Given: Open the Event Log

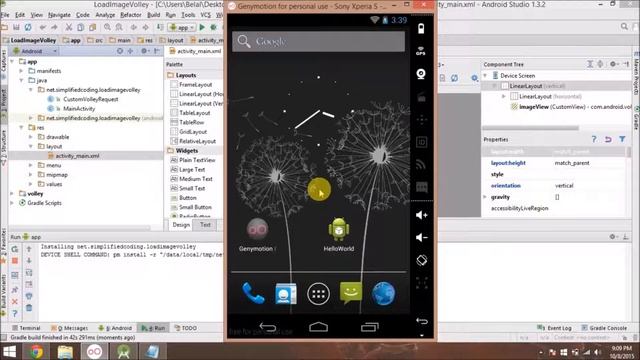Looking at the screenshot, I should click(x=555, y=328).
